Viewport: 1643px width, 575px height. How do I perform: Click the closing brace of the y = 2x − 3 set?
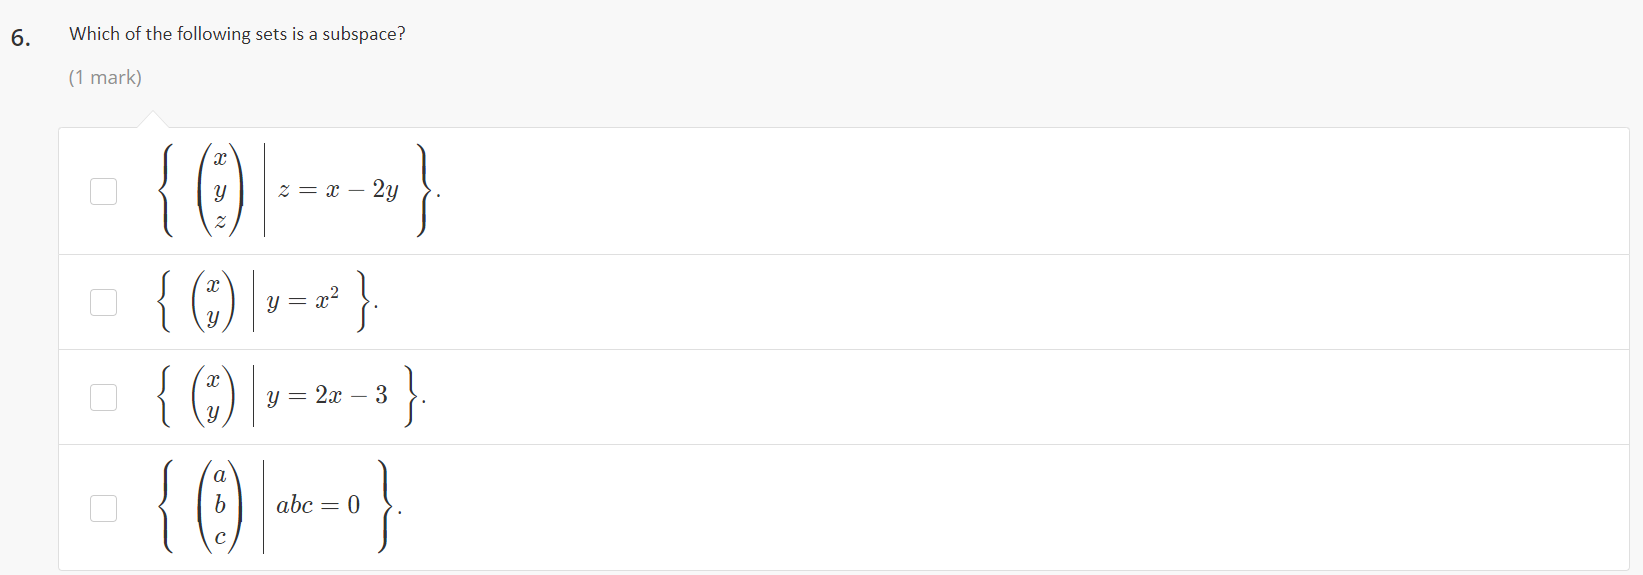pos(411,397)
